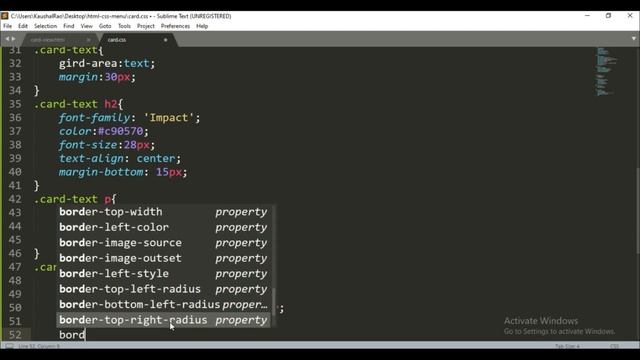Open the Find menu
The image size is (640, 360).
(69, 26)
